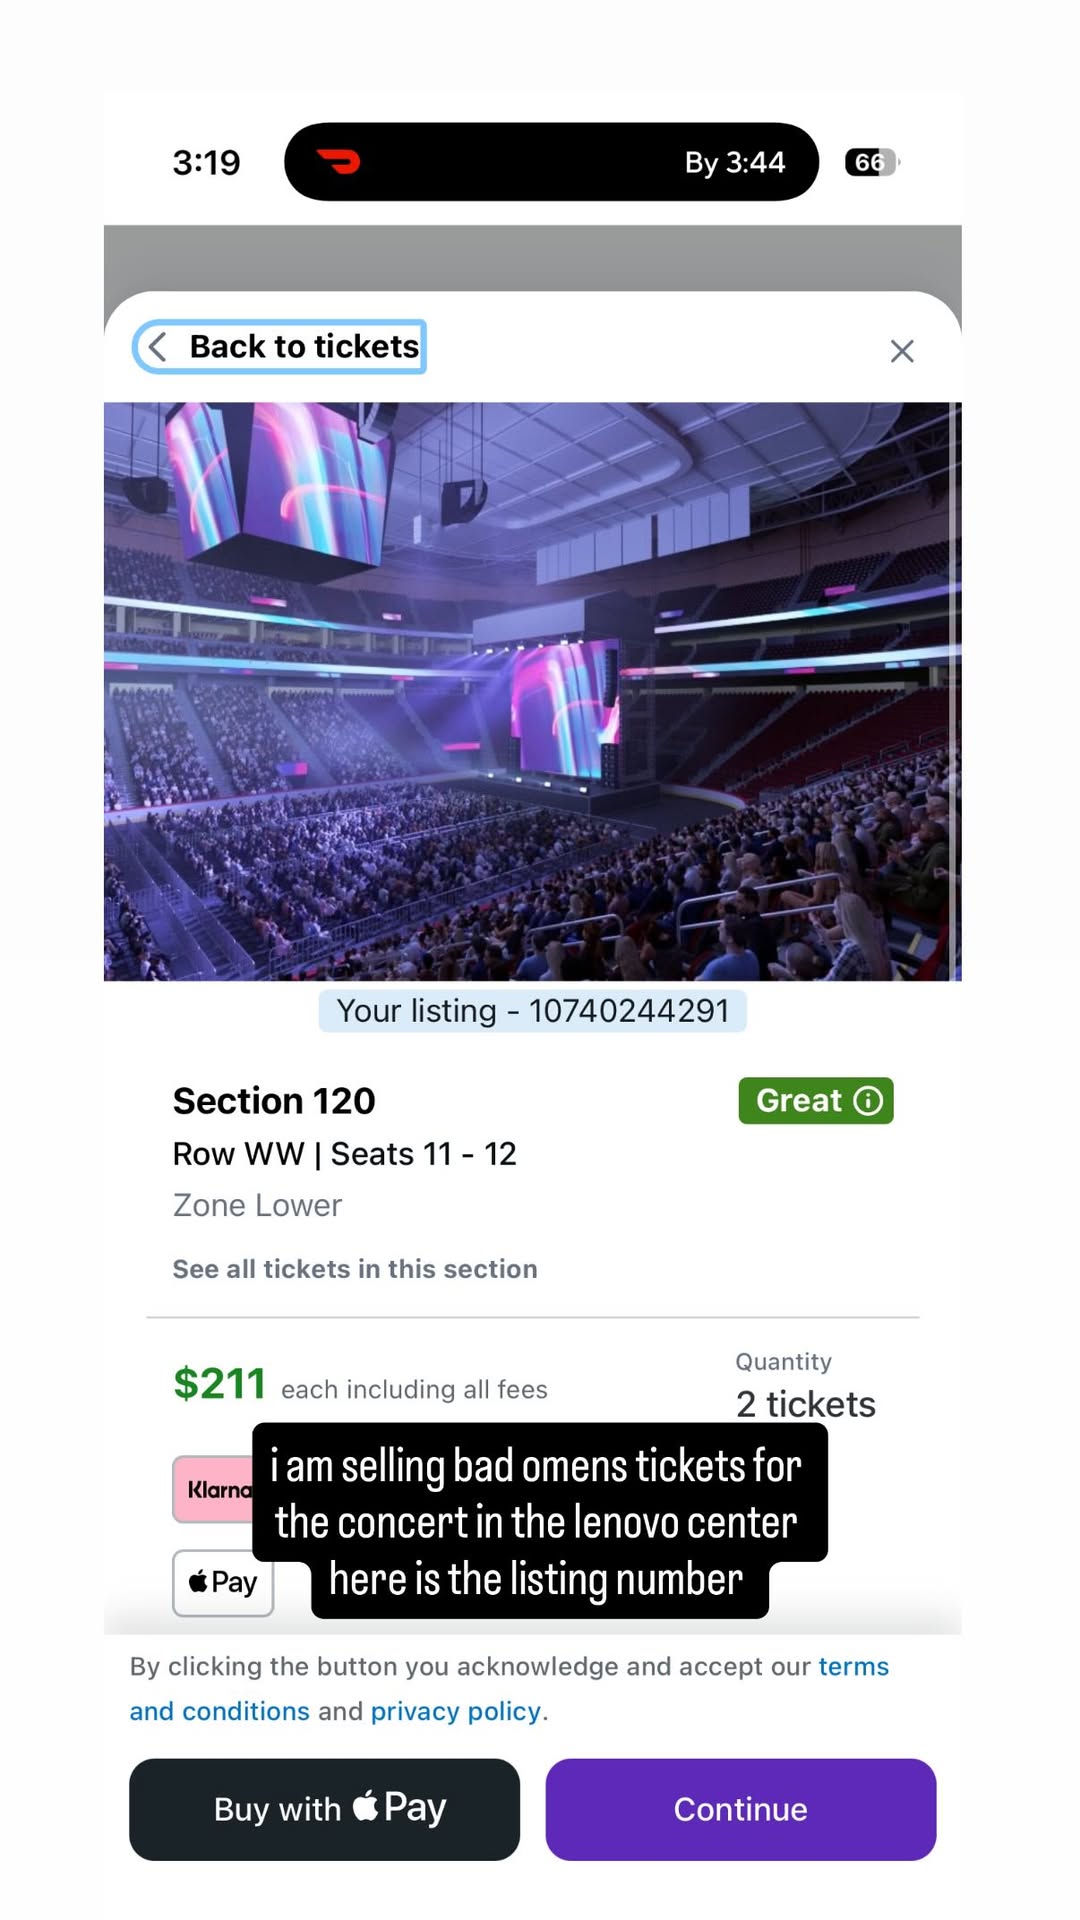
Task: Tap the battery indicator in status bar
Action: click(x=871, y=162)
